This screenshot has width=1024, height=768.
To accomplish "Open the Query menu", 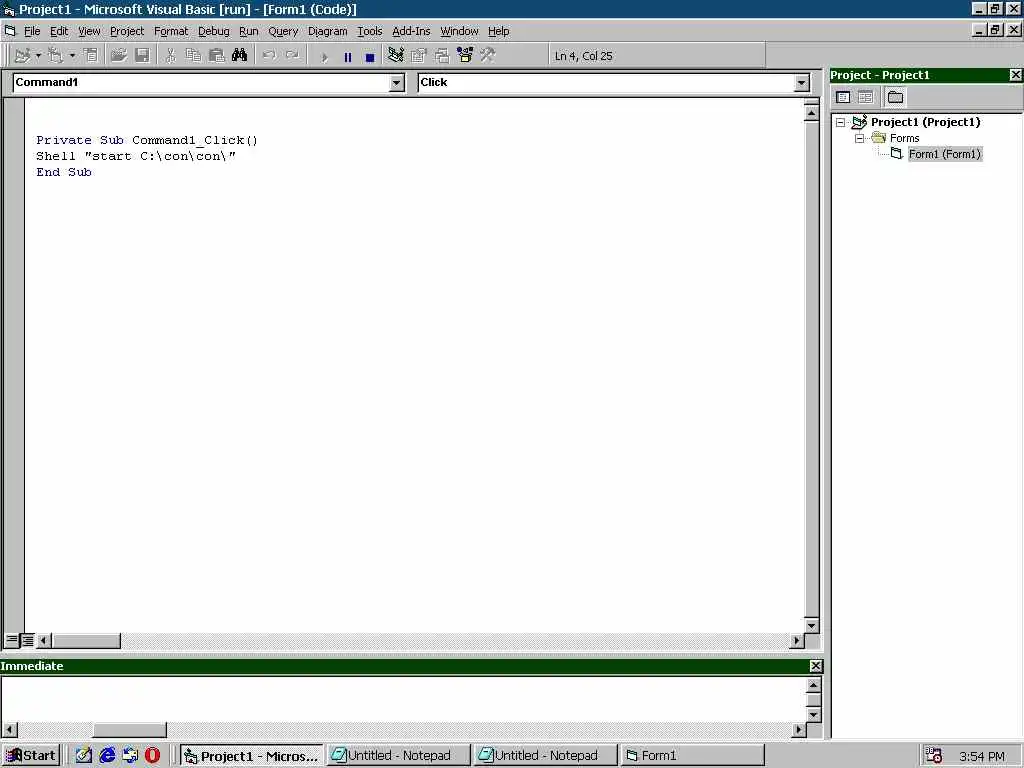I will point(283,31).
